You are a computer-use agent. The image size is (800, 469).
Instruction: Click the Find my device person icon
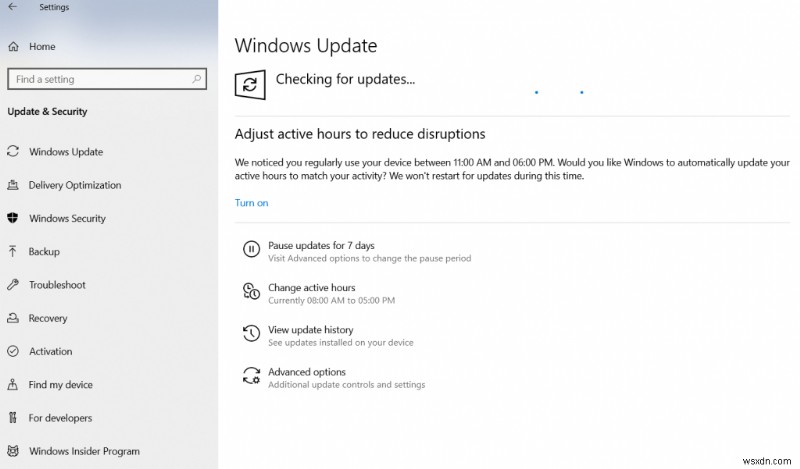tap(13, 384)
